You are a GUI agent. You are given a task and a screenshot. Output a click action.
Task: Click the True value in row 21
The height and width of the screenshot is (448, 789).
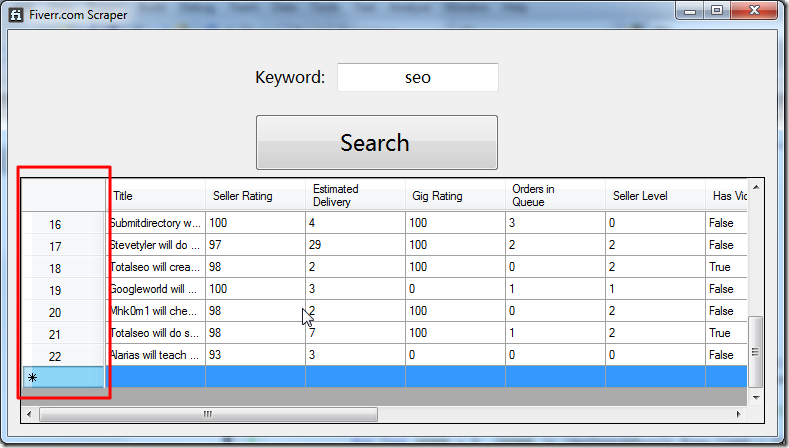pyautogui.click(x=727, y=333)
